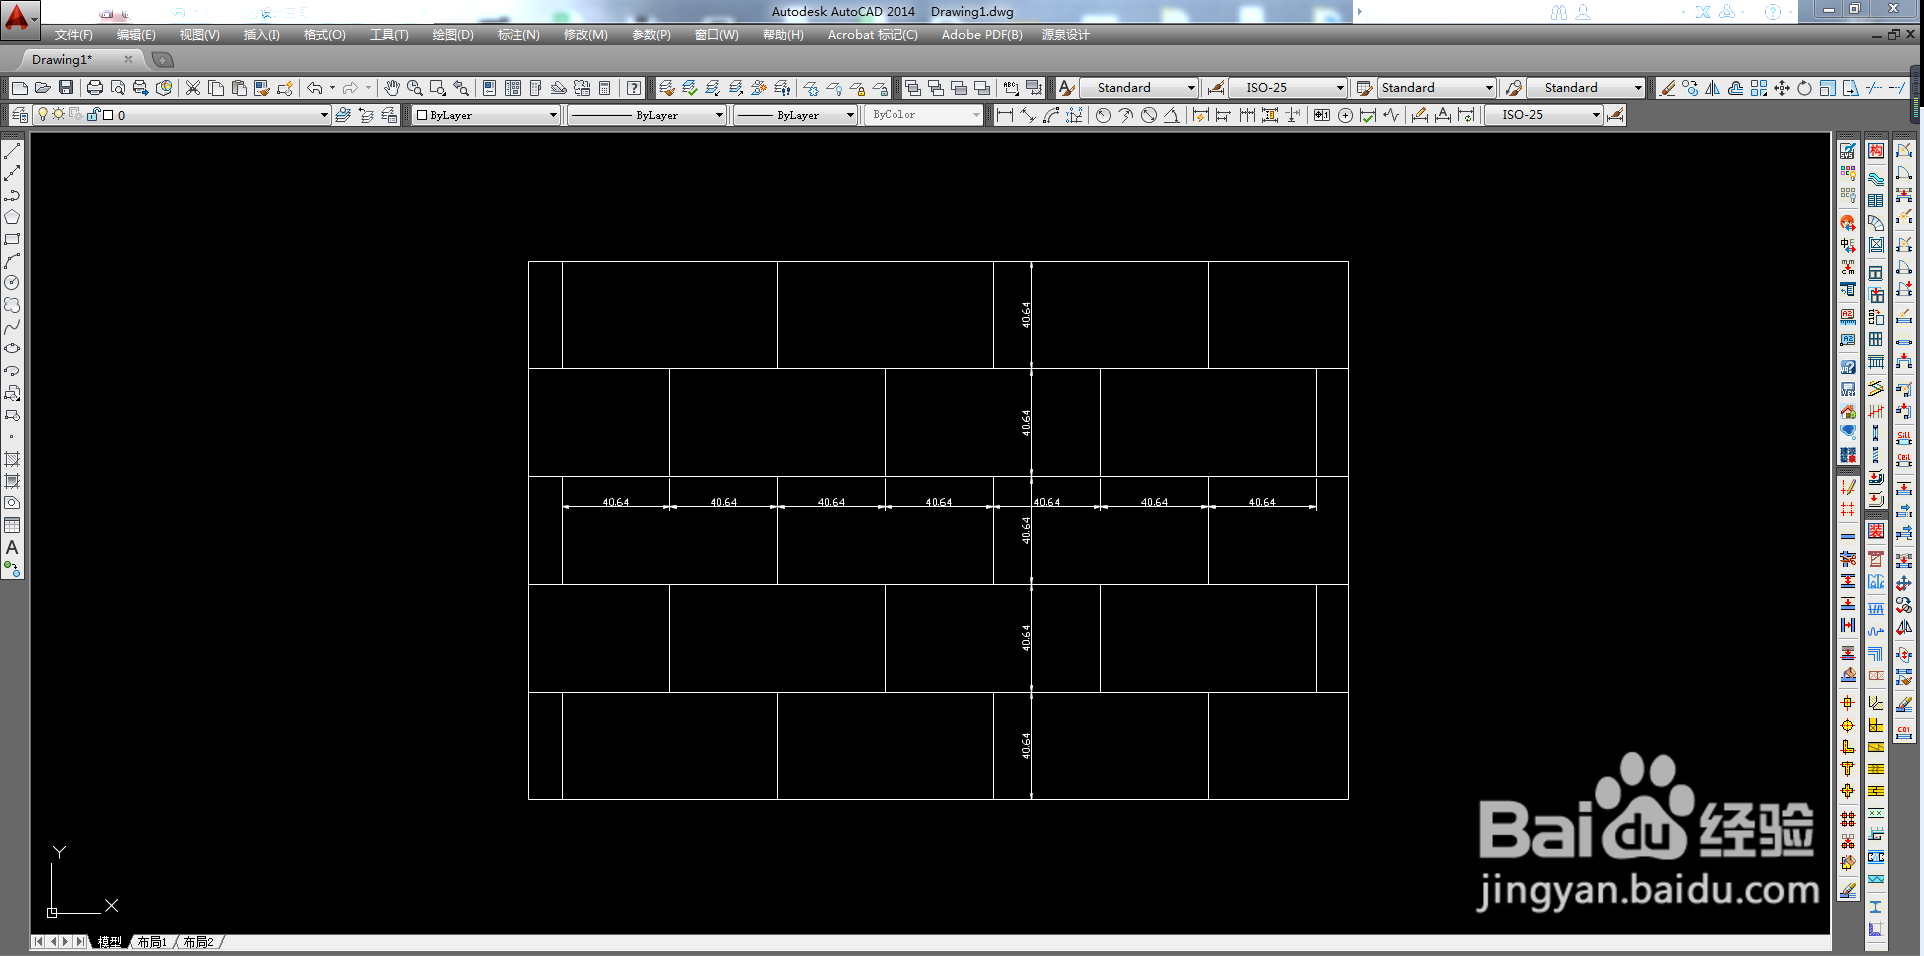Select the Polygon draw tool
Image resolution: width=1924 pixels, height=956 pixels.
12,217
